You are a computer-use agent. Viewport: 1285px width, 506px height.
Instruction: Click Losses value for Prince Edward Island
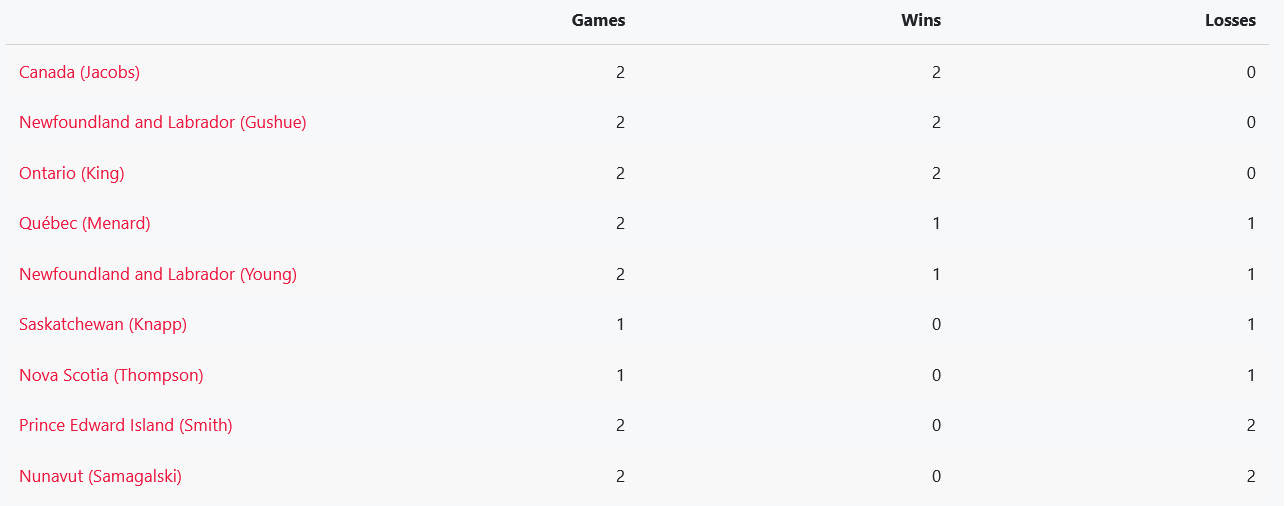coord(1251,425)
